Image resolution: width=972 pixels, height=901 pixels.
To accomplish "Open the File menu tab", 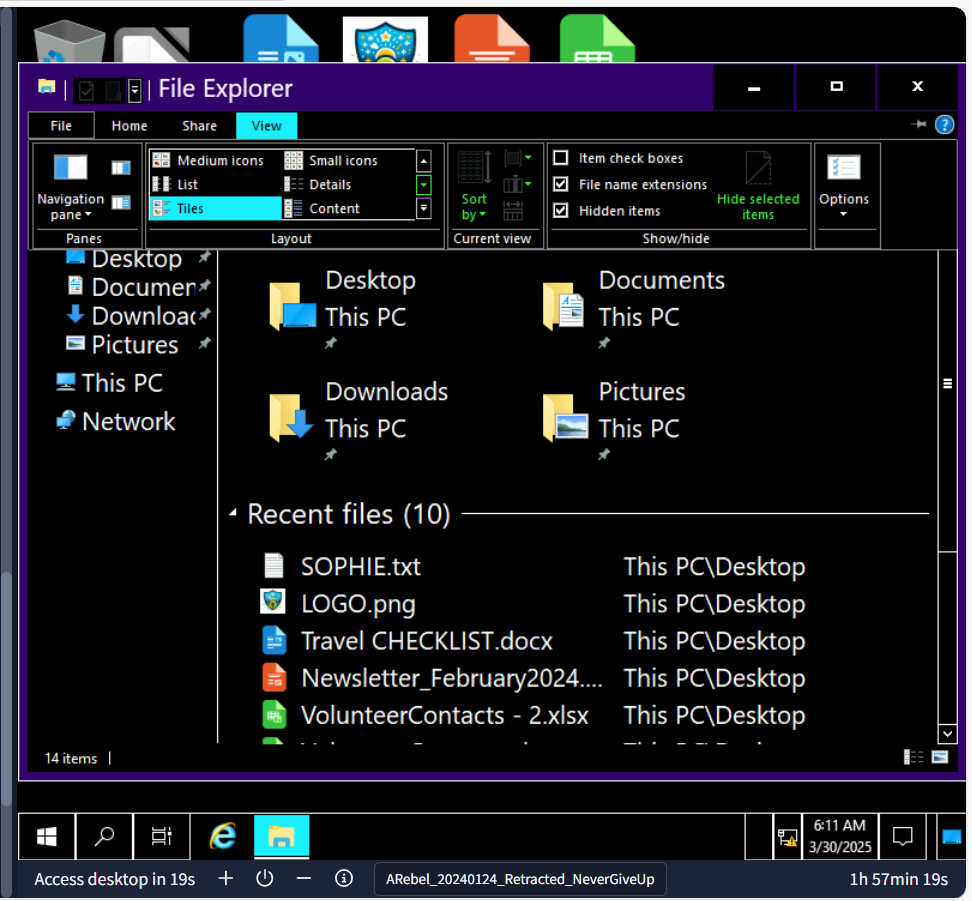I will point(61,126).
